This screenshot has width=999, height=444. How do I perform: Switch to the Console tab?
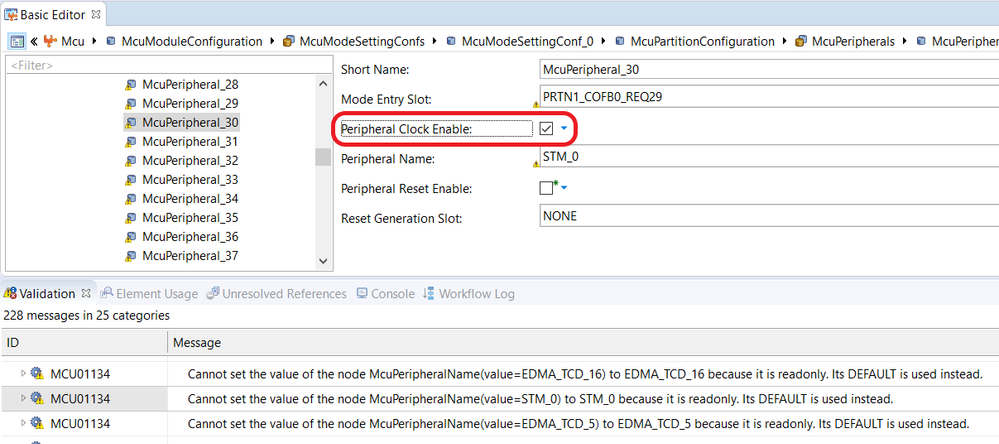(391, 294)
